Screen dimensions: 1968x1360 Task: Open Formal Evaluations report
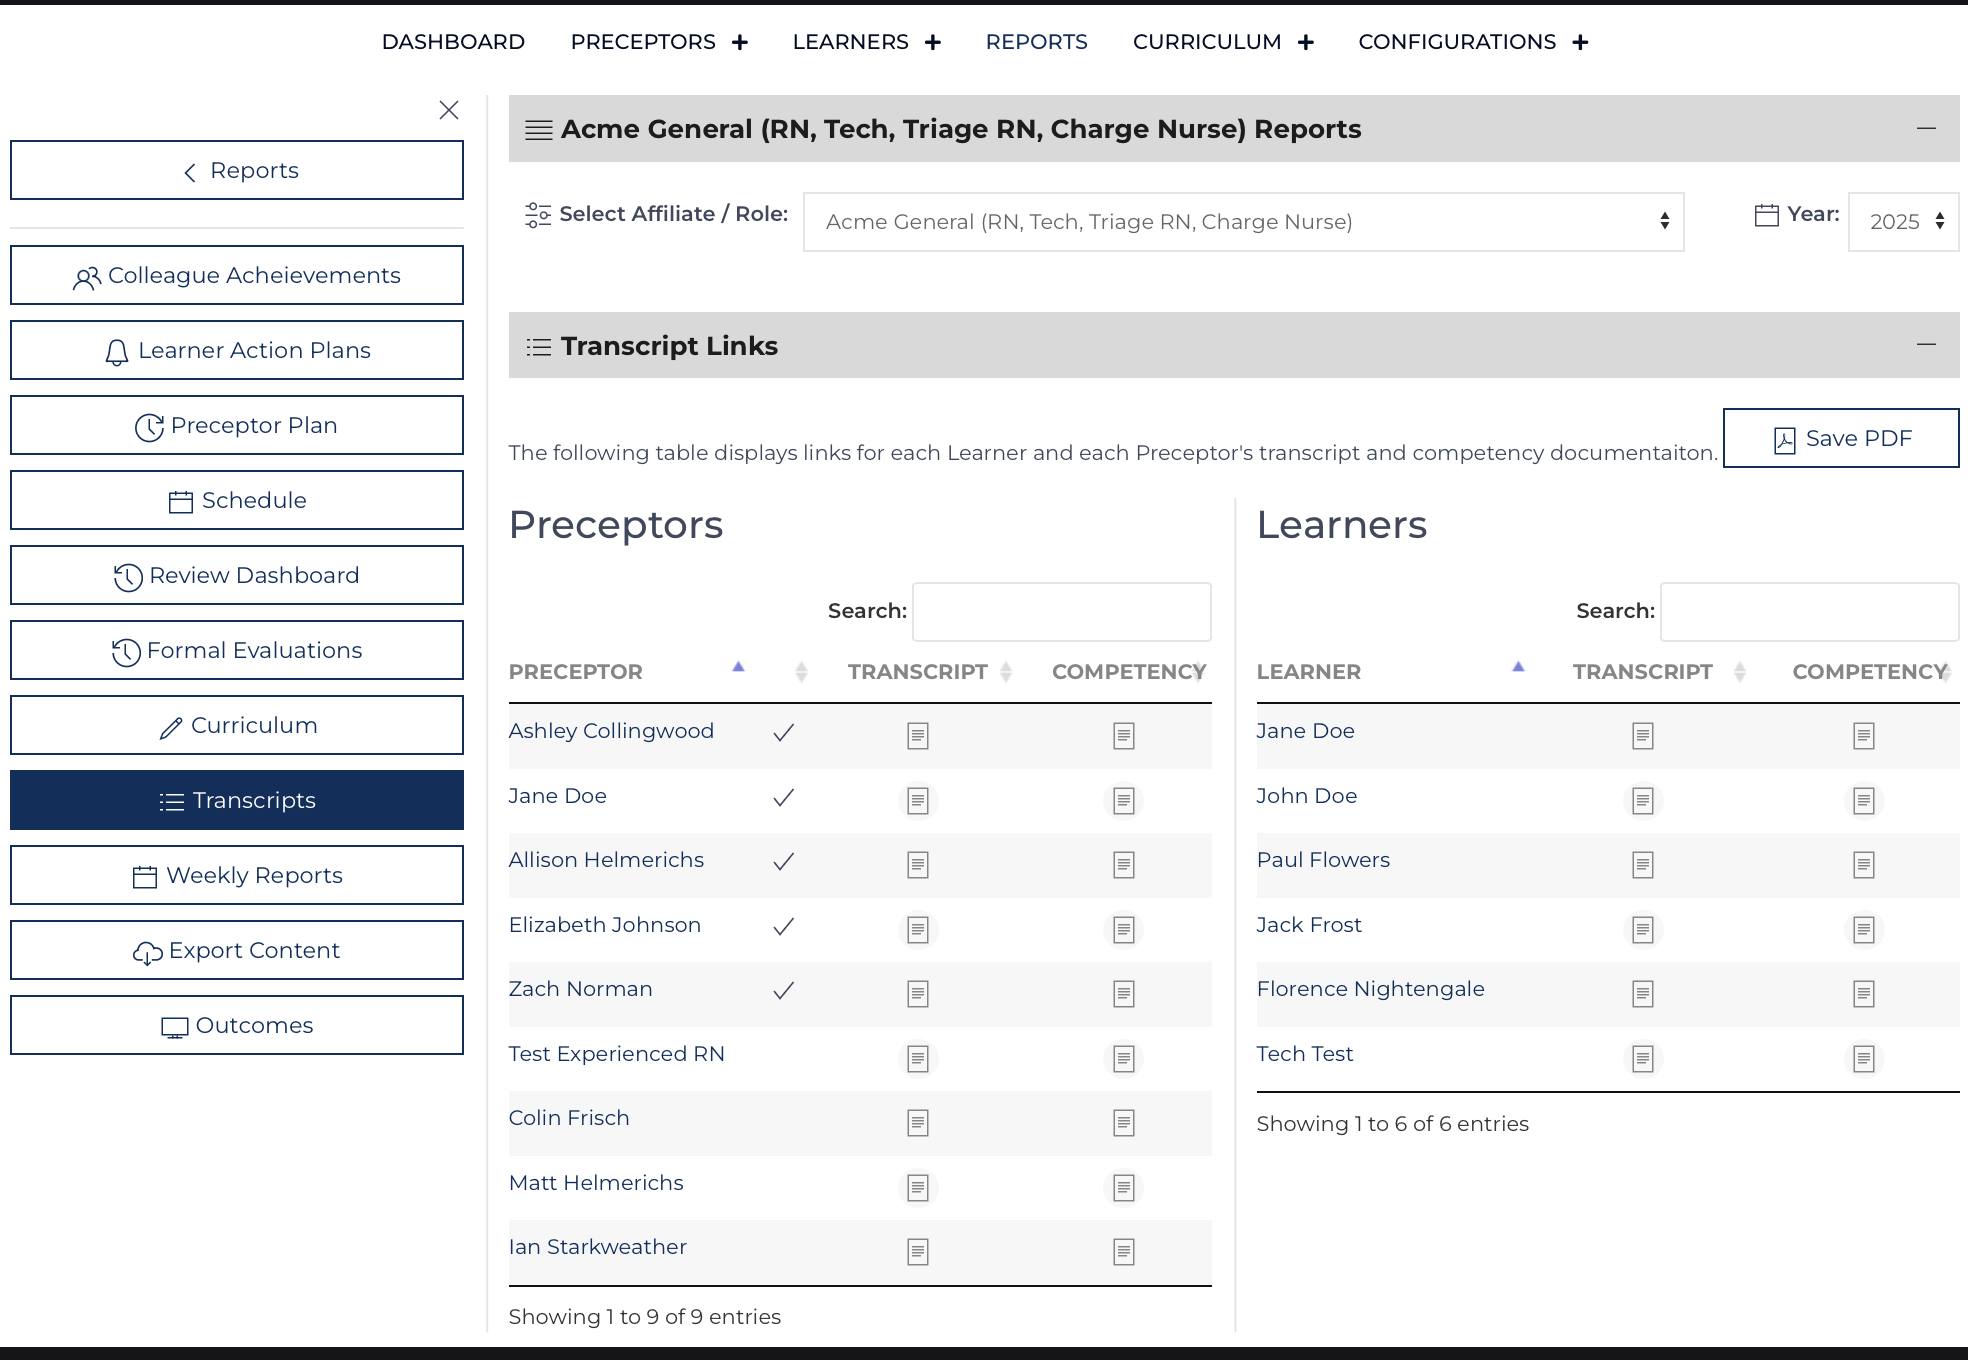(237, 650)
